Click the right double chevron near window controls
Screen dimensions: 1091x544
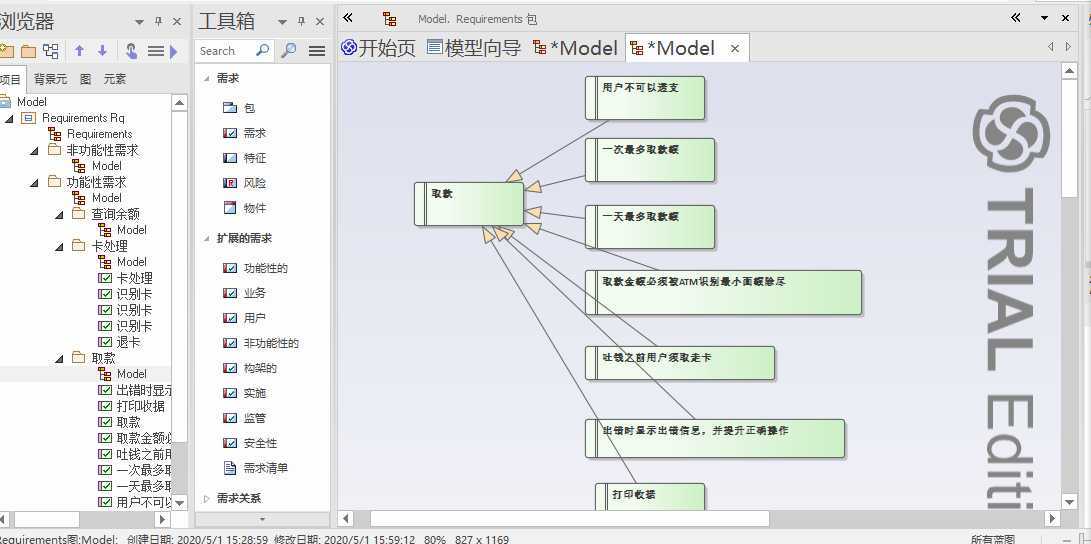click(x=1016, y=18)
